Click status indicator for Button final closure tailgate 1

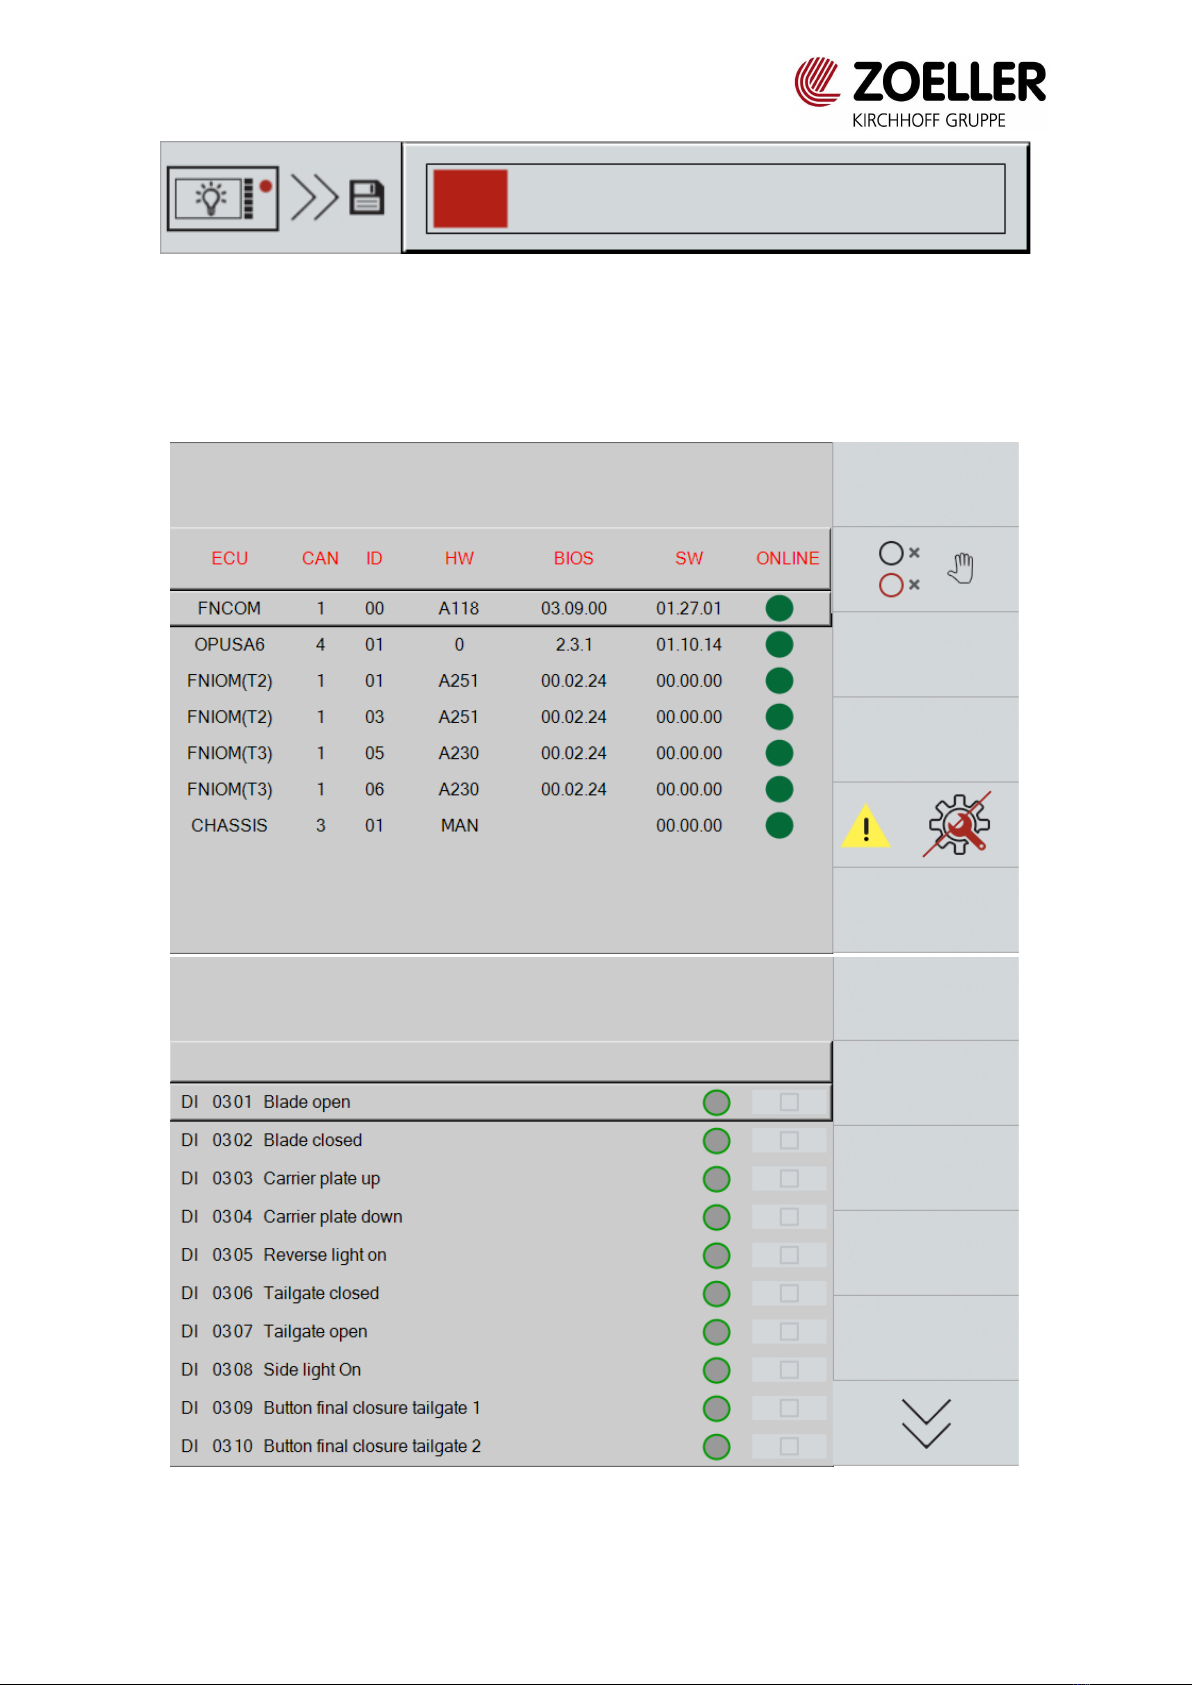(x=716, y=1408)
